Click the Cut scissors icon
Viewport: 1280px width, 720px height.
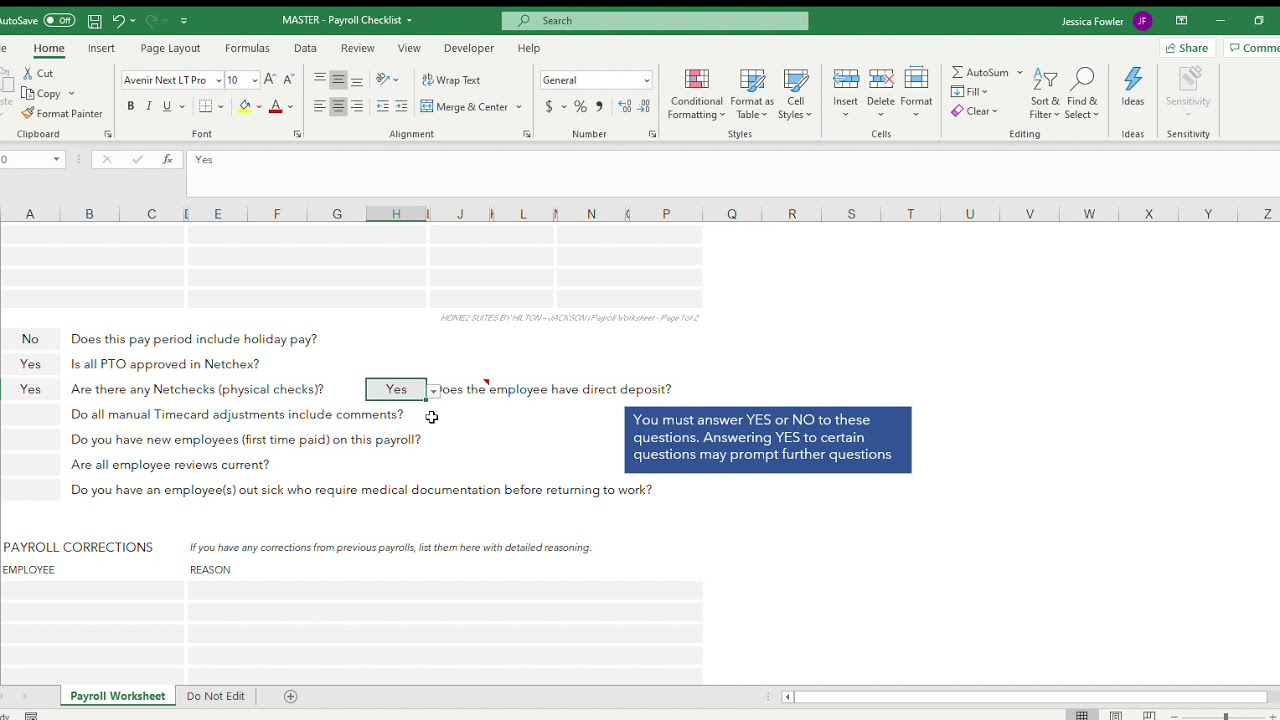coord(28,73)
